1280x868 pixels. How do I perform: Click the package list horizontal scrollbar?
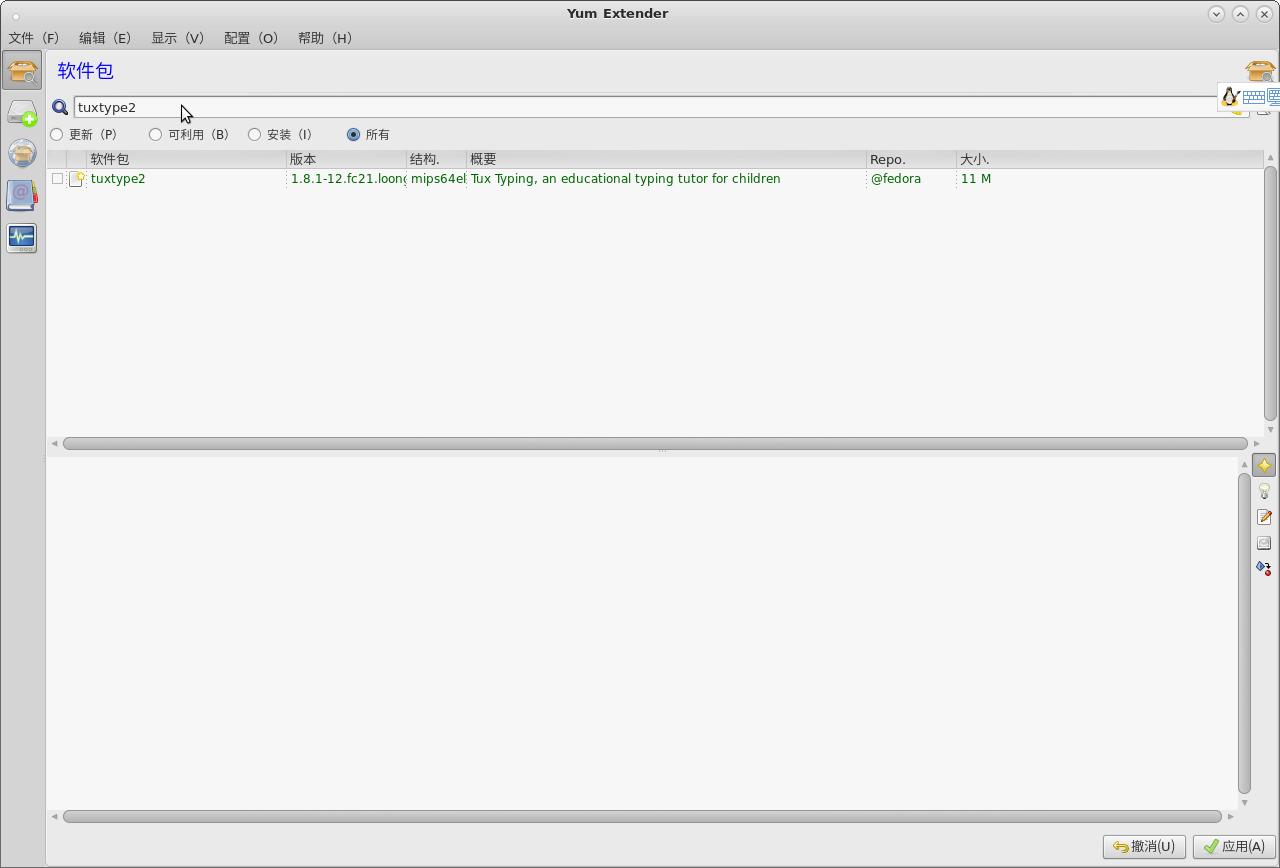tap(655, 443)
